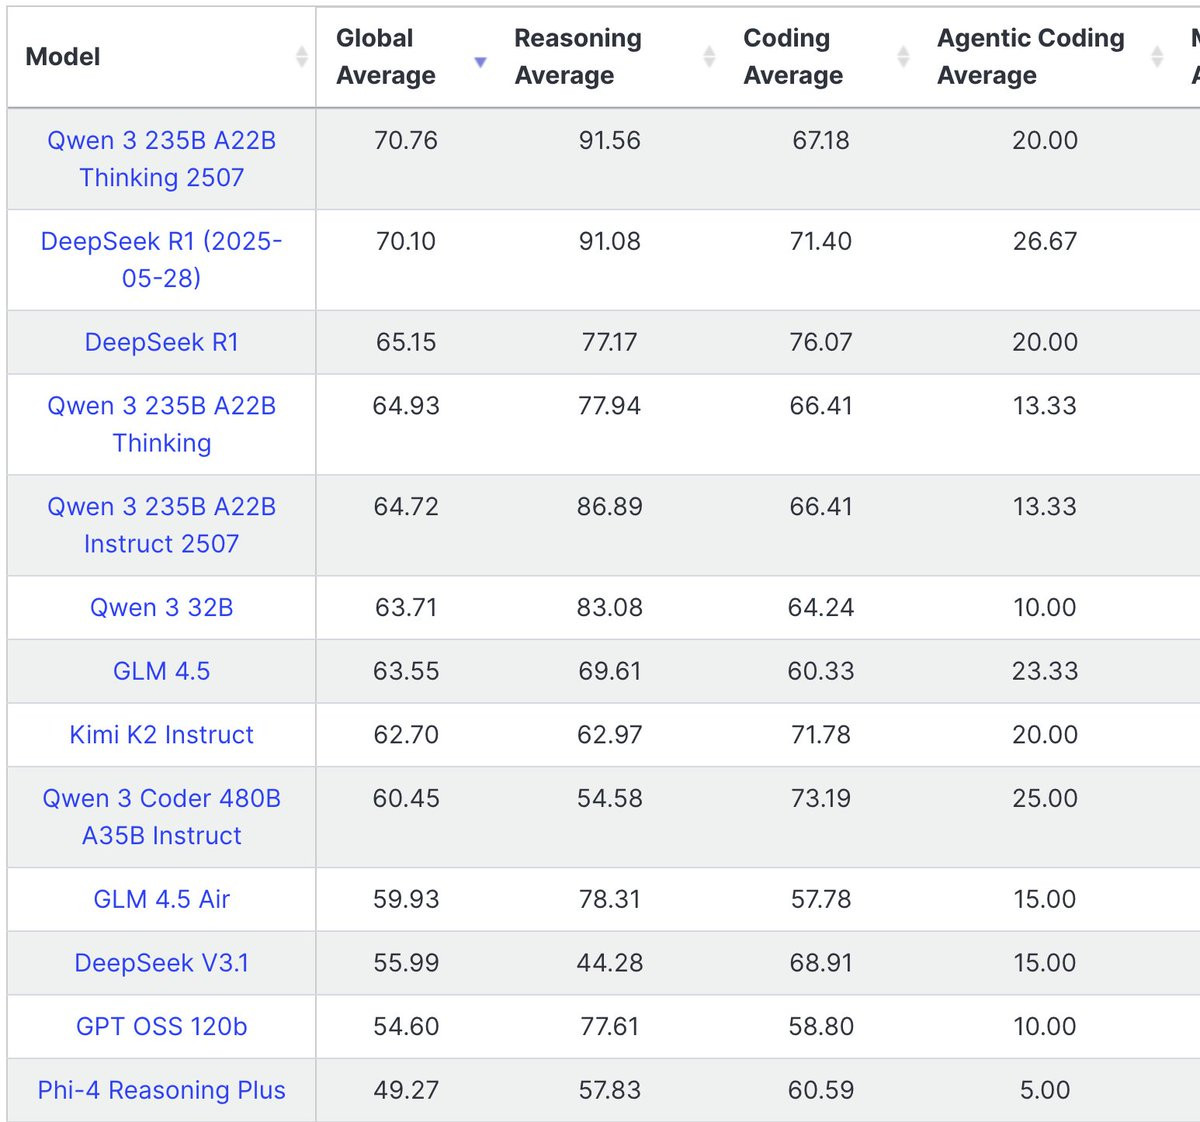Open DeepSeek R1 (2025-05-28) model link

[x=162, y=260]
